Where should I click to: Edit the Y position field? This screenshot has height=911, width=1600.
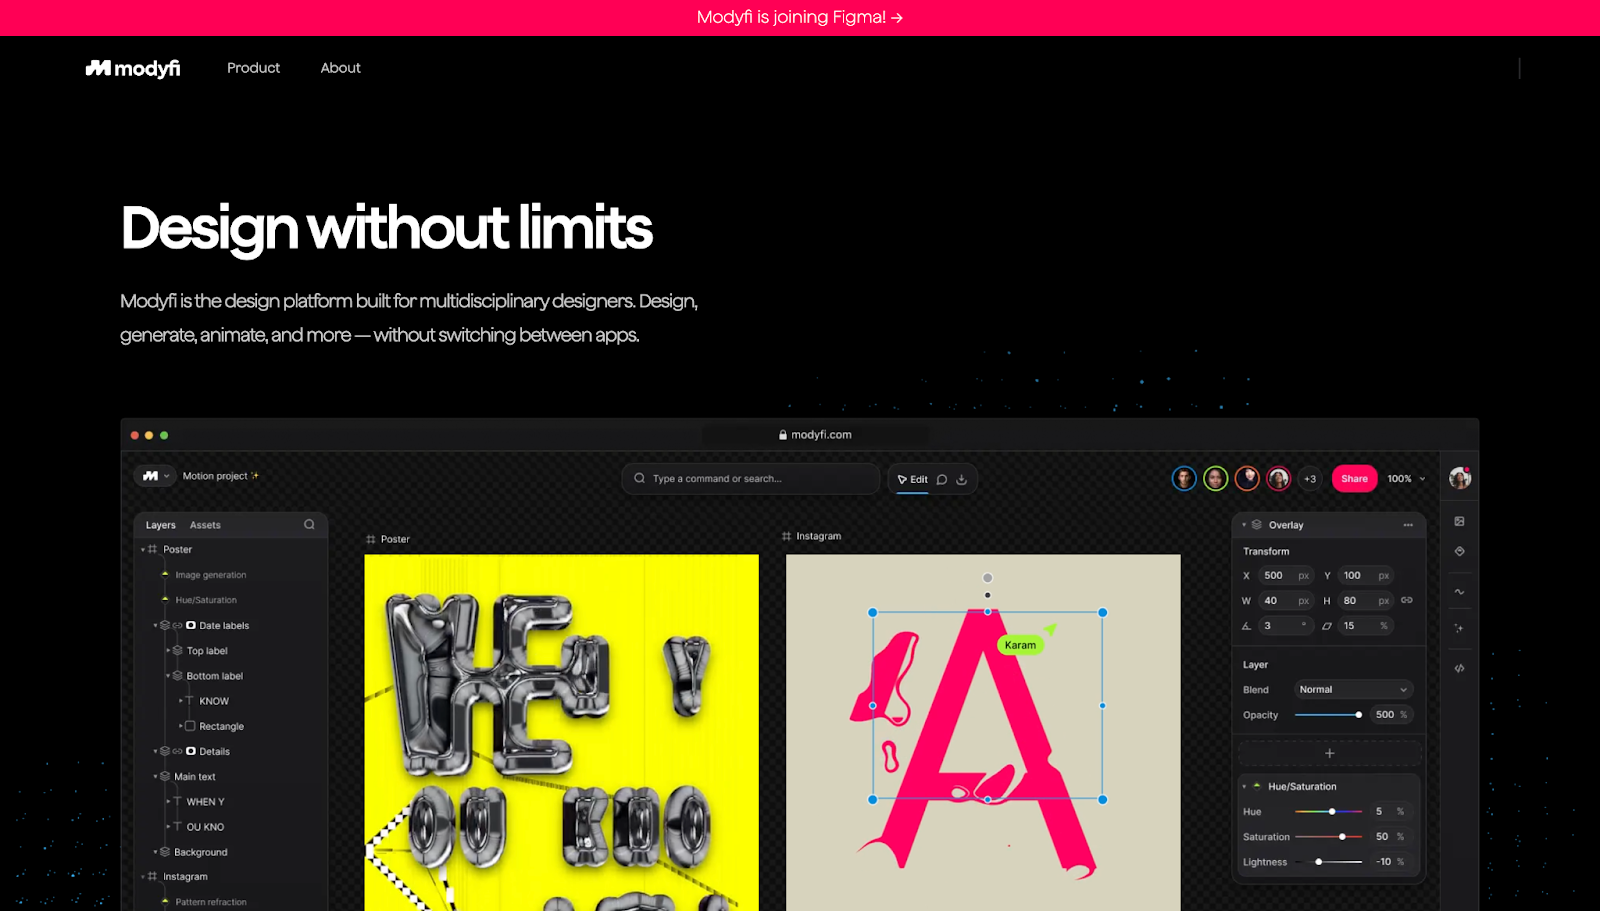coord(1366,576)
